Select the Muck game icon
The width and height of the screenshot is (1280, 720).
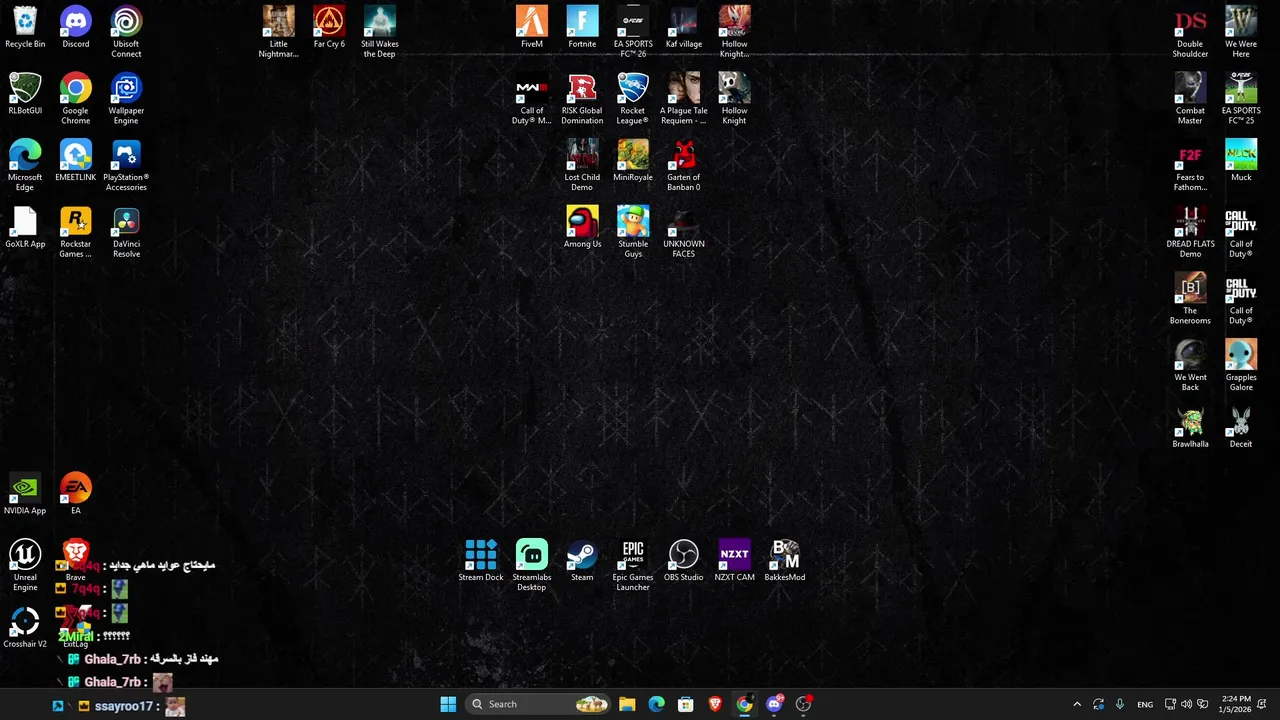[1241, 161]
